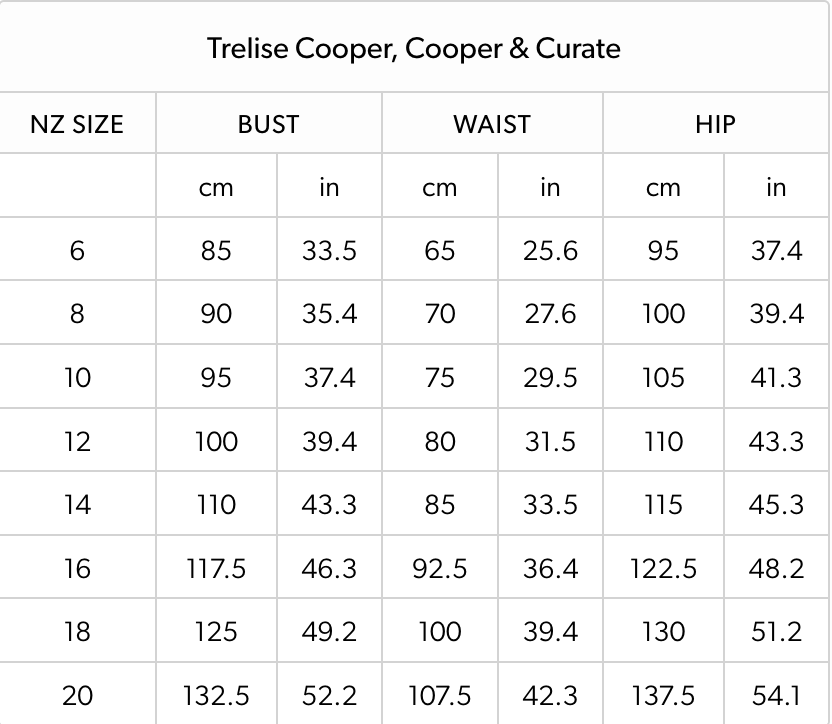Click the WAIST column header
Viewport: 832px width, 724px height.
coord(492,125)
